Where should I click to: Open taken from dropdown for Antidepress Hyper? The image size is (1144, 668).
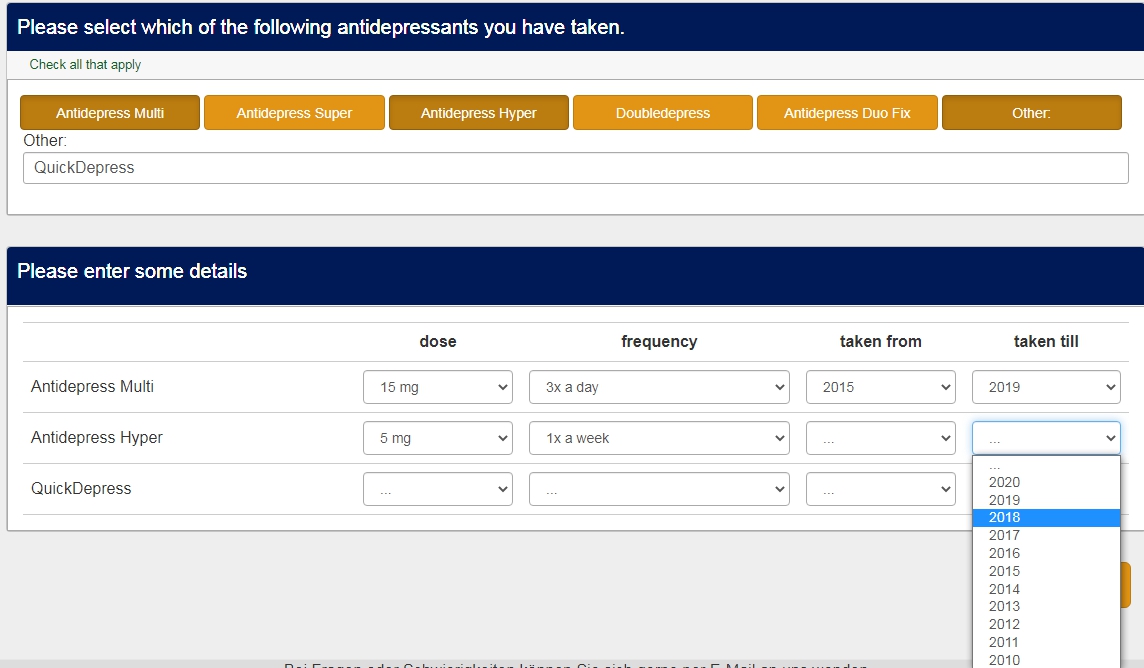point(880,438)
